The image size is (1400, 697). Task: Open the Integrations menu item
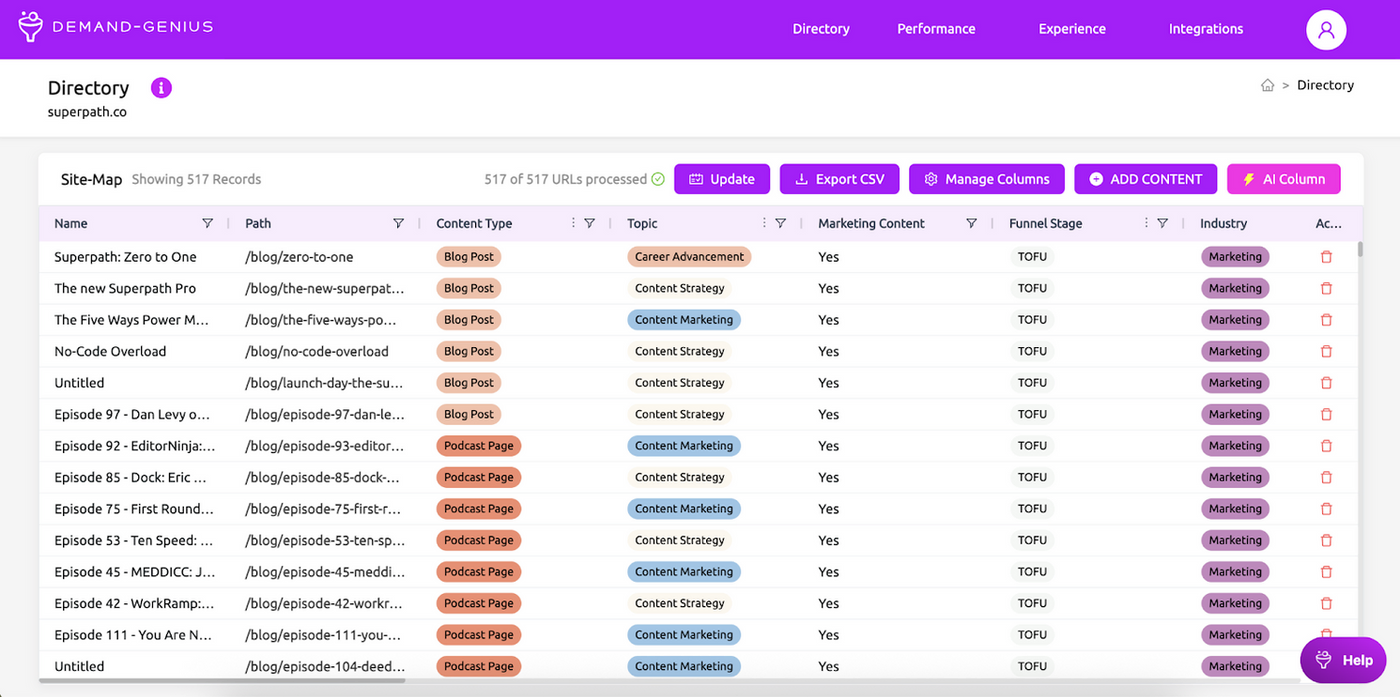(x=1206, y=29)
